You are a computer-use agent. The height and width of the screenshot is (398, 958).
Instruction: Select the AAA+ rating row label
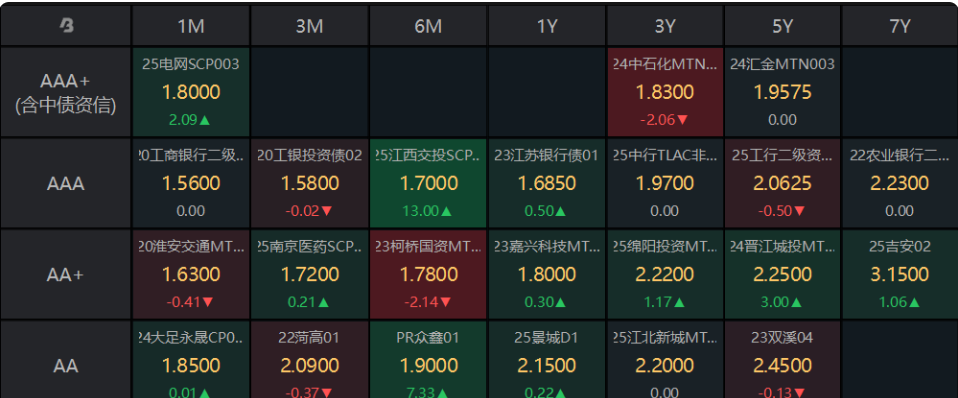(66, 92)
